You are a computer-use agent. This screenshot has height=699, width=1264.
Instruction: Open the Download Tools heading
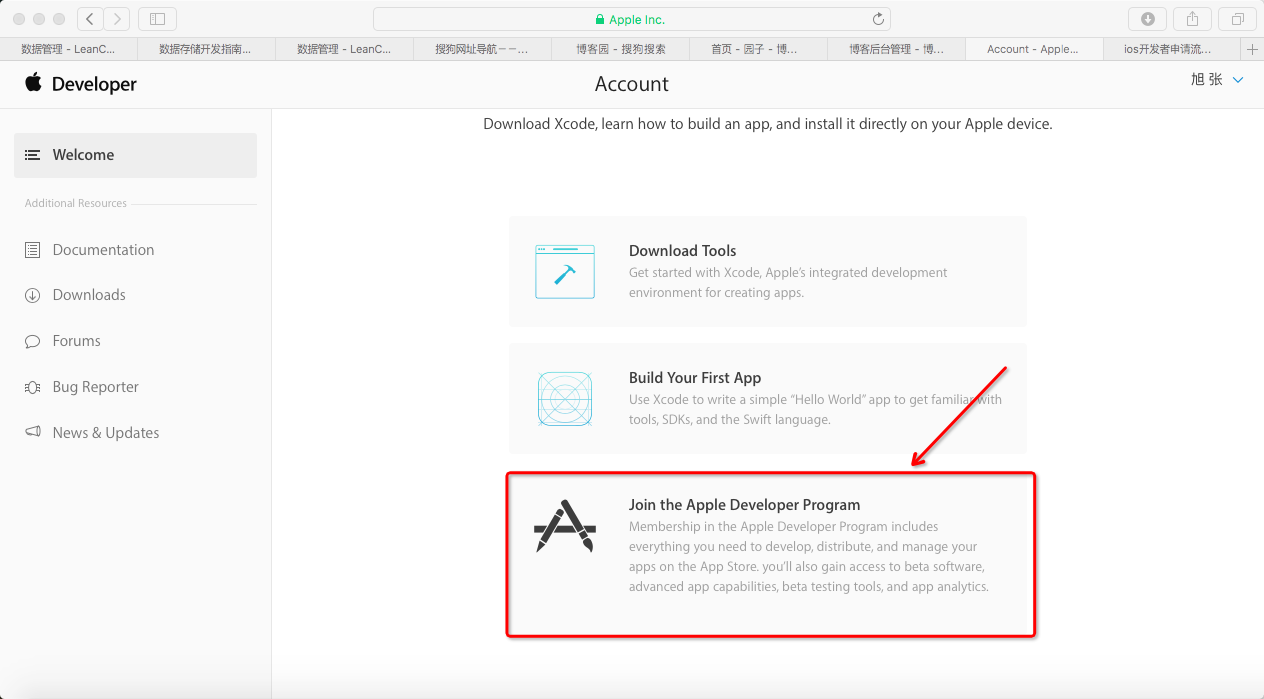pos(683,251)
